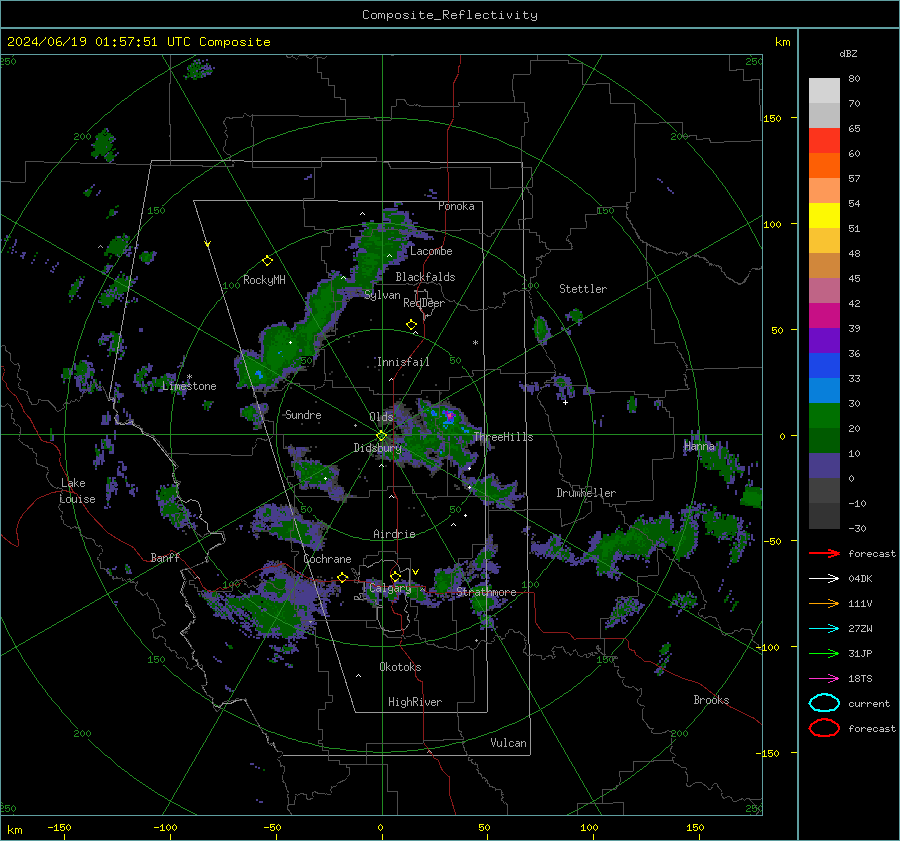Image resolution: width=900 pixels, height=841 pixels.
Task: Select the 70 dBZ grey color swatch
Action: [824, 91]
